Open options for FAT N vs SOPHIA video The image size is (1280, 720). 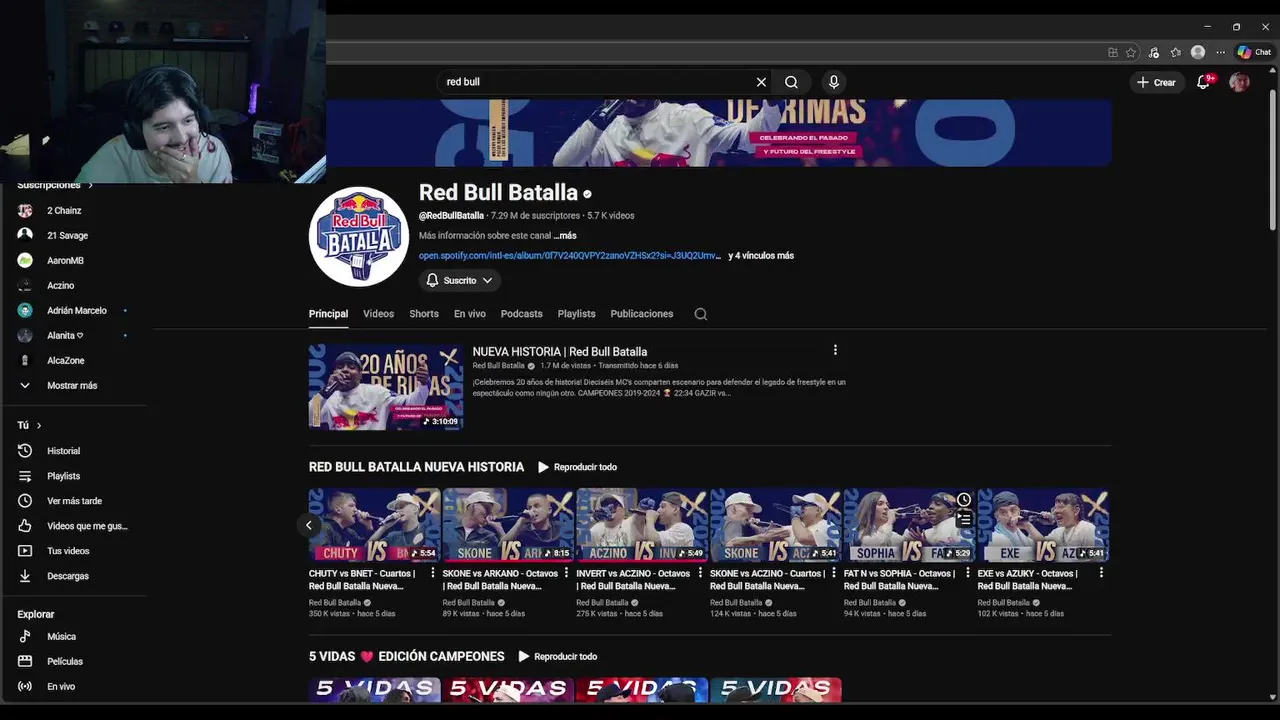[967, 573]
